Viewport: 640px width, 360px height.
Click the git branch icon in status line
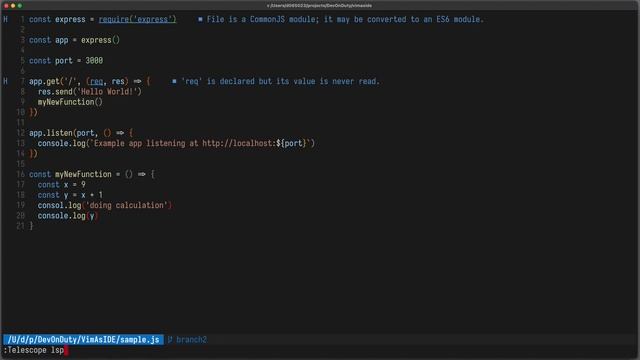coord(170,340)
